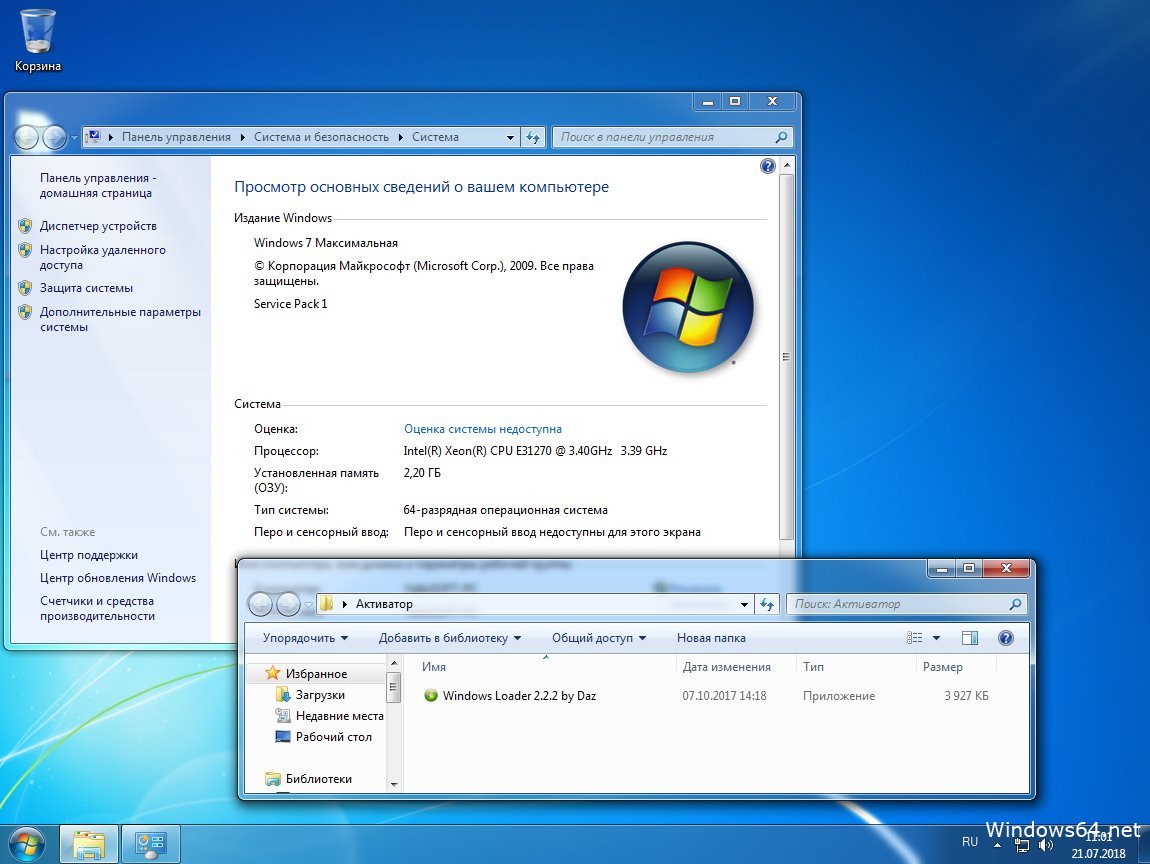The image size is (1150, 864).
Task: Click System window vertical scrollbar thumb
Action: pyautogui.click(x=786, y=357)
